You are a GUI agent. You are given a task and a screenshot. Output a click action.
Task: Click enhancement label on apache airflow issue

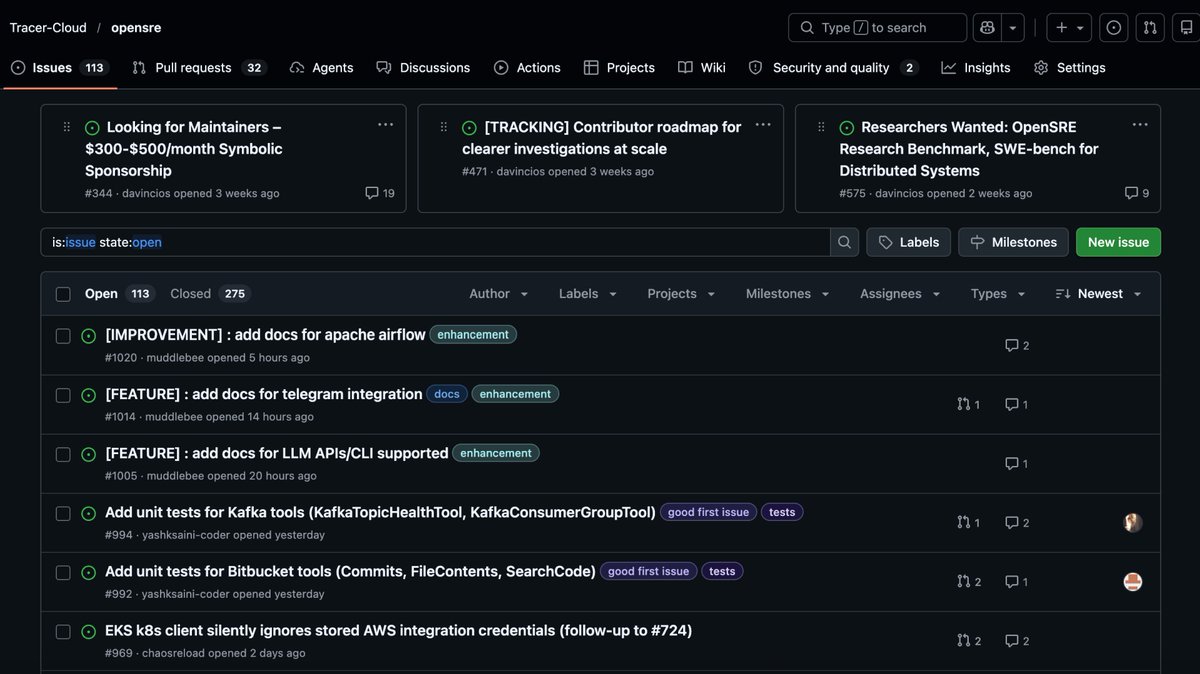click(x=473, y=335)
